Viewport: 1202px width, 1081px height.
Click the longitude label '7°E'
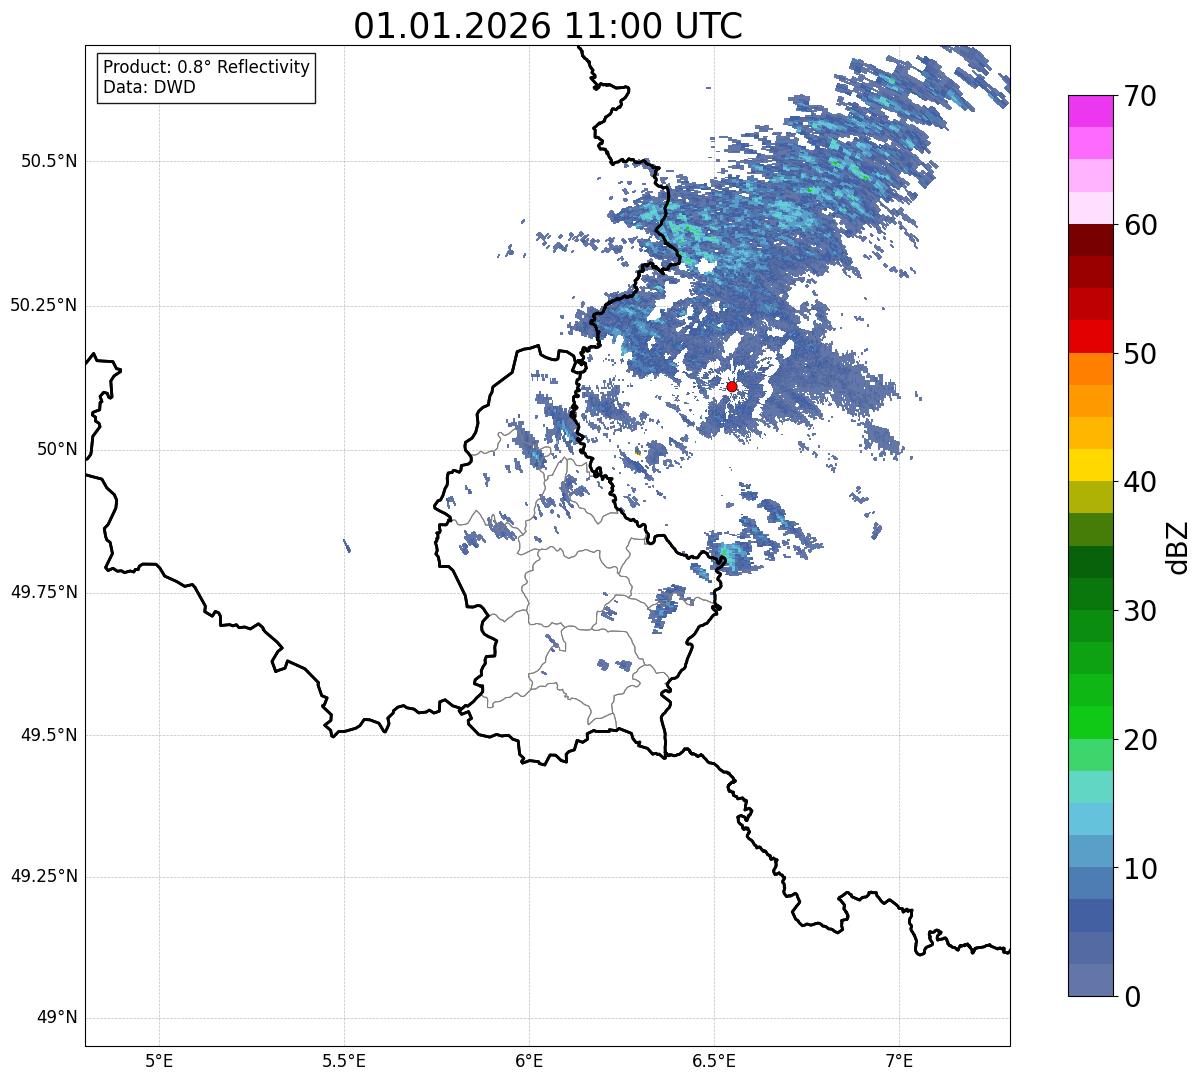point(899,1061)
